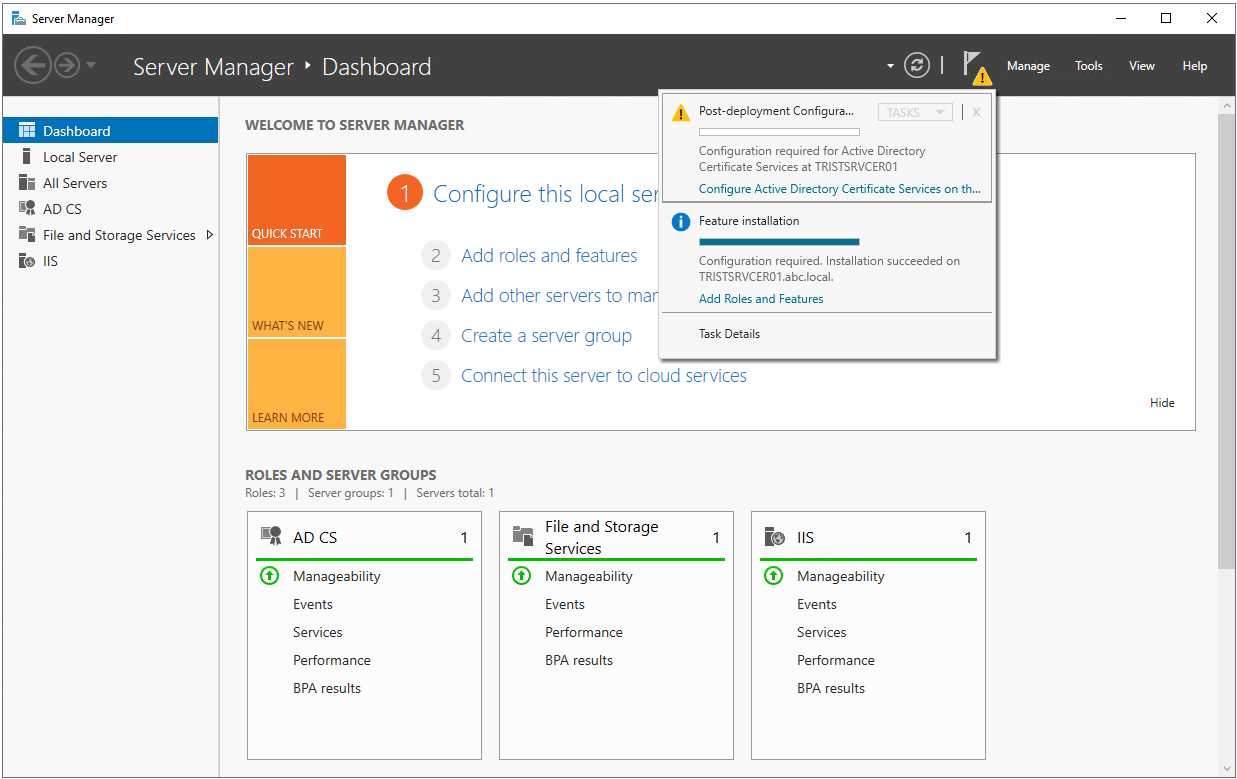
Task: Open the TASKS dropdown in notification panel
Action: pyautogui.click(x=915, y=112)
